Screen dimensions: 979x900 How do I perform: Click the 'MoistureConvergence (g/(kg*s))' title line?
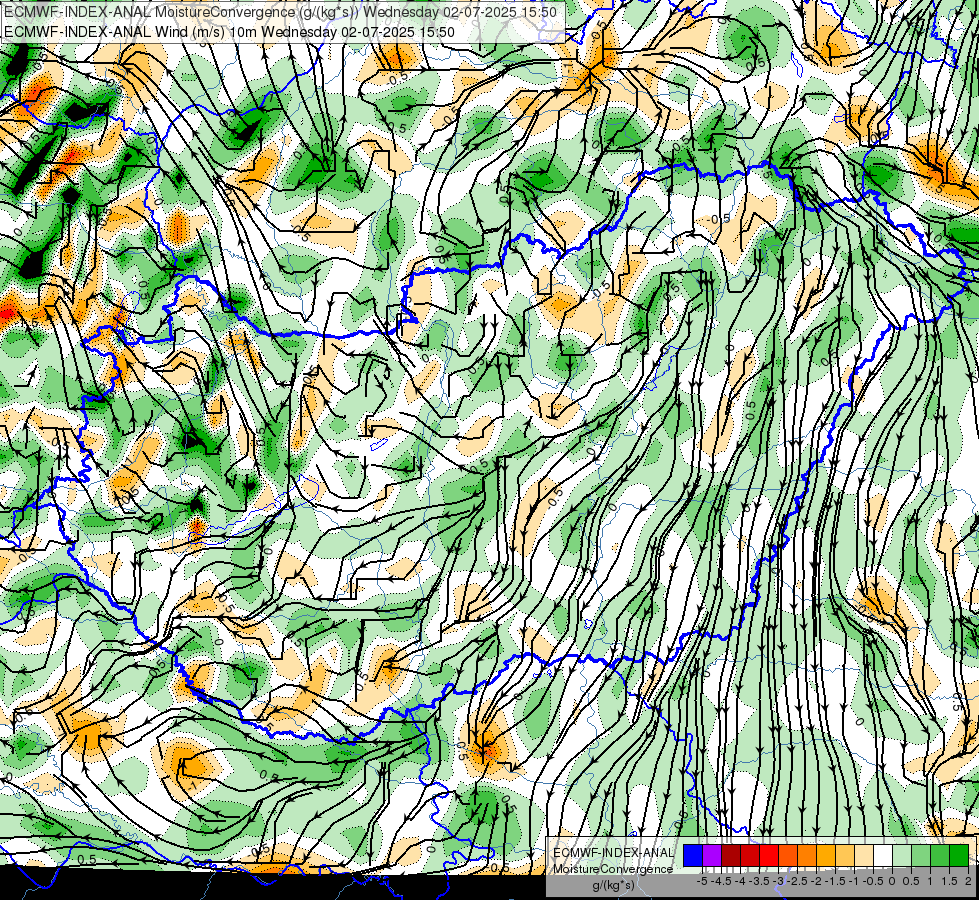coord(280,12)
